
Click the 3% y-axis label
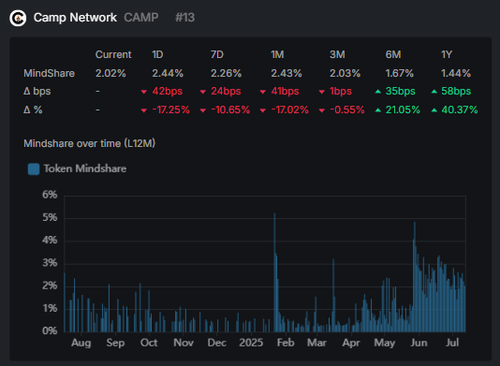click(x=50, y=263)
